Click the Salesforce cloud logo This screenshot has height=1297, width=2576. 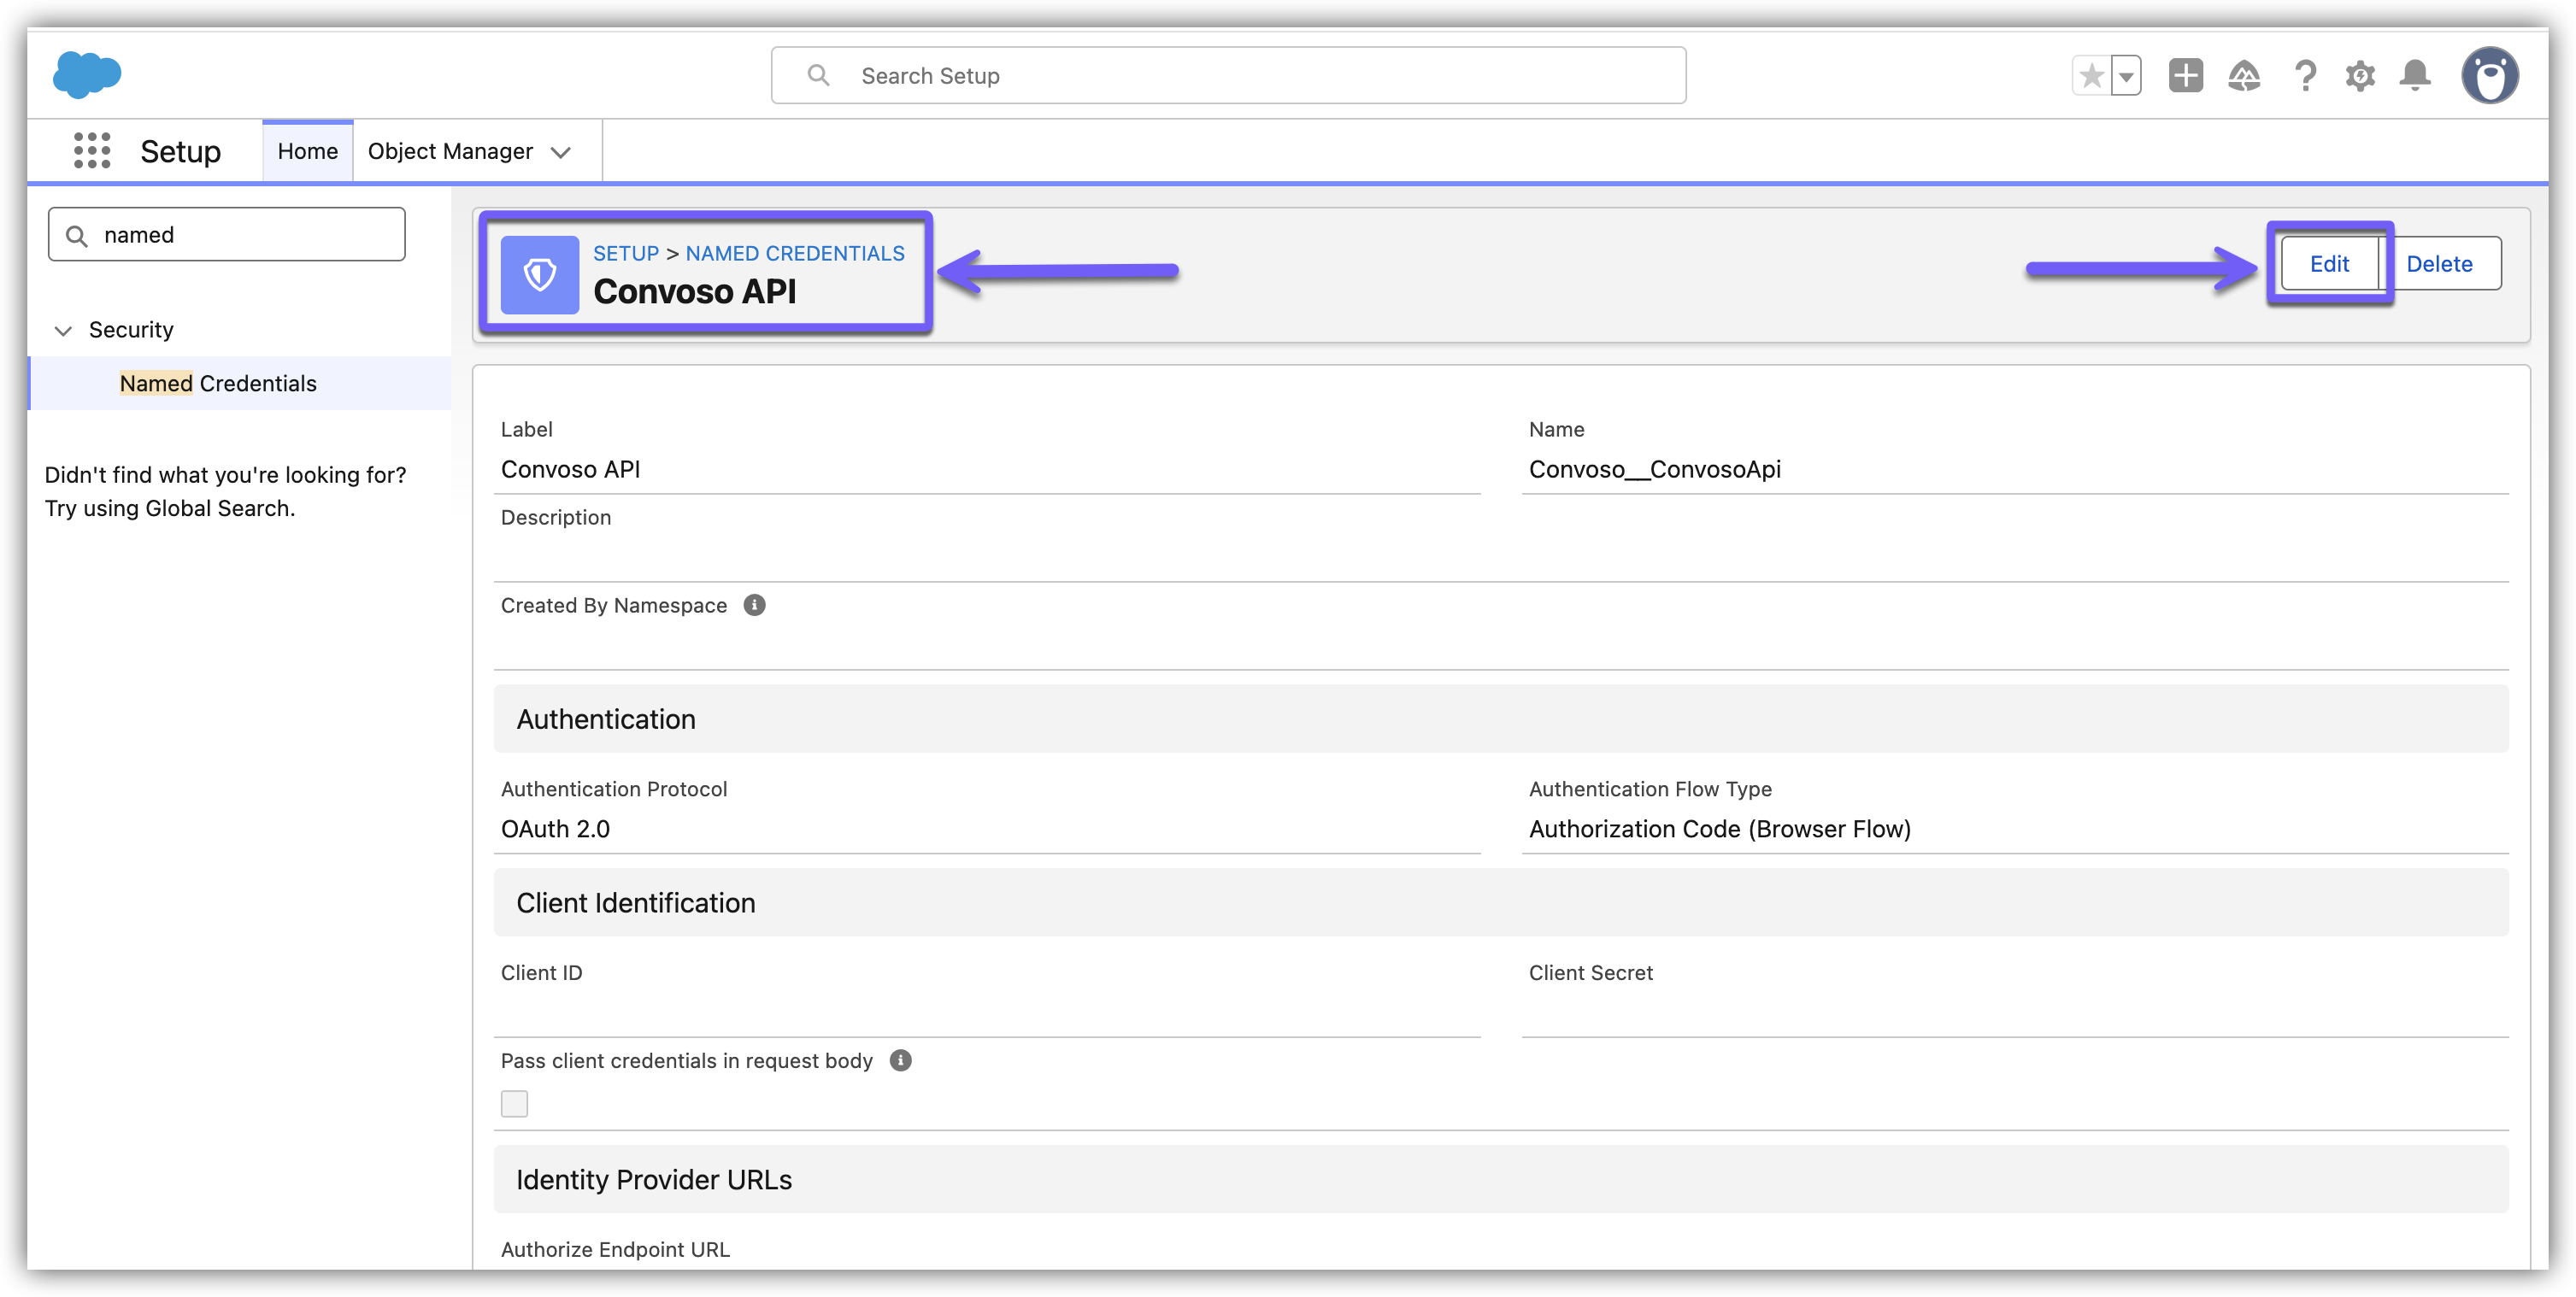(87, 75)
